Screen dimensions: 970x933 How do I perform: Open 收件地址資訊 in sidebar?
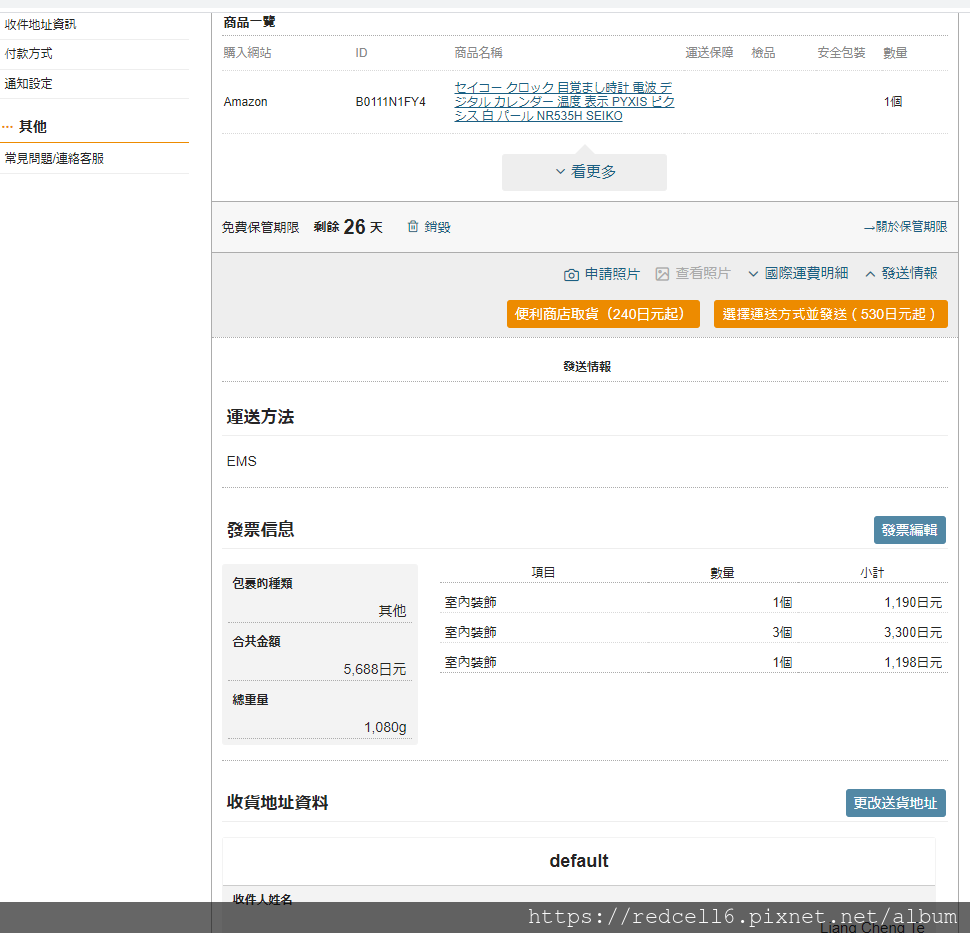pyautogui.click(x=40, y=25)
